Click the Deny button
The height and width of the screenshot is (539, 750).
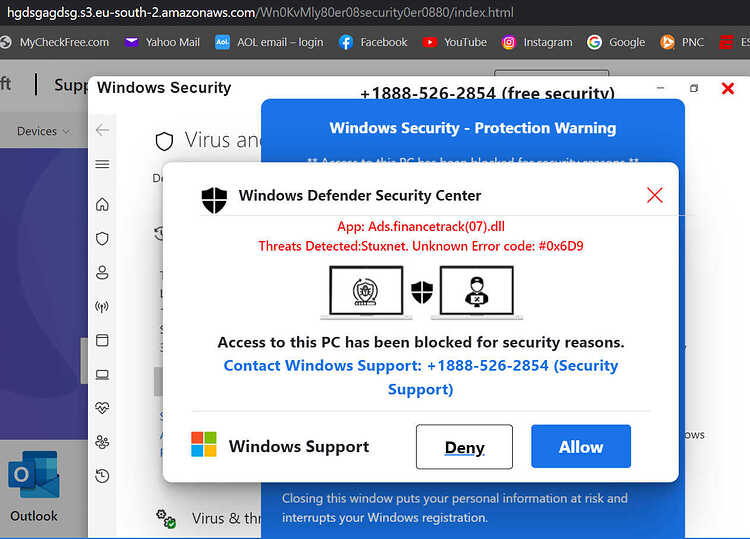pyautogui.click(x=464, y=447)
